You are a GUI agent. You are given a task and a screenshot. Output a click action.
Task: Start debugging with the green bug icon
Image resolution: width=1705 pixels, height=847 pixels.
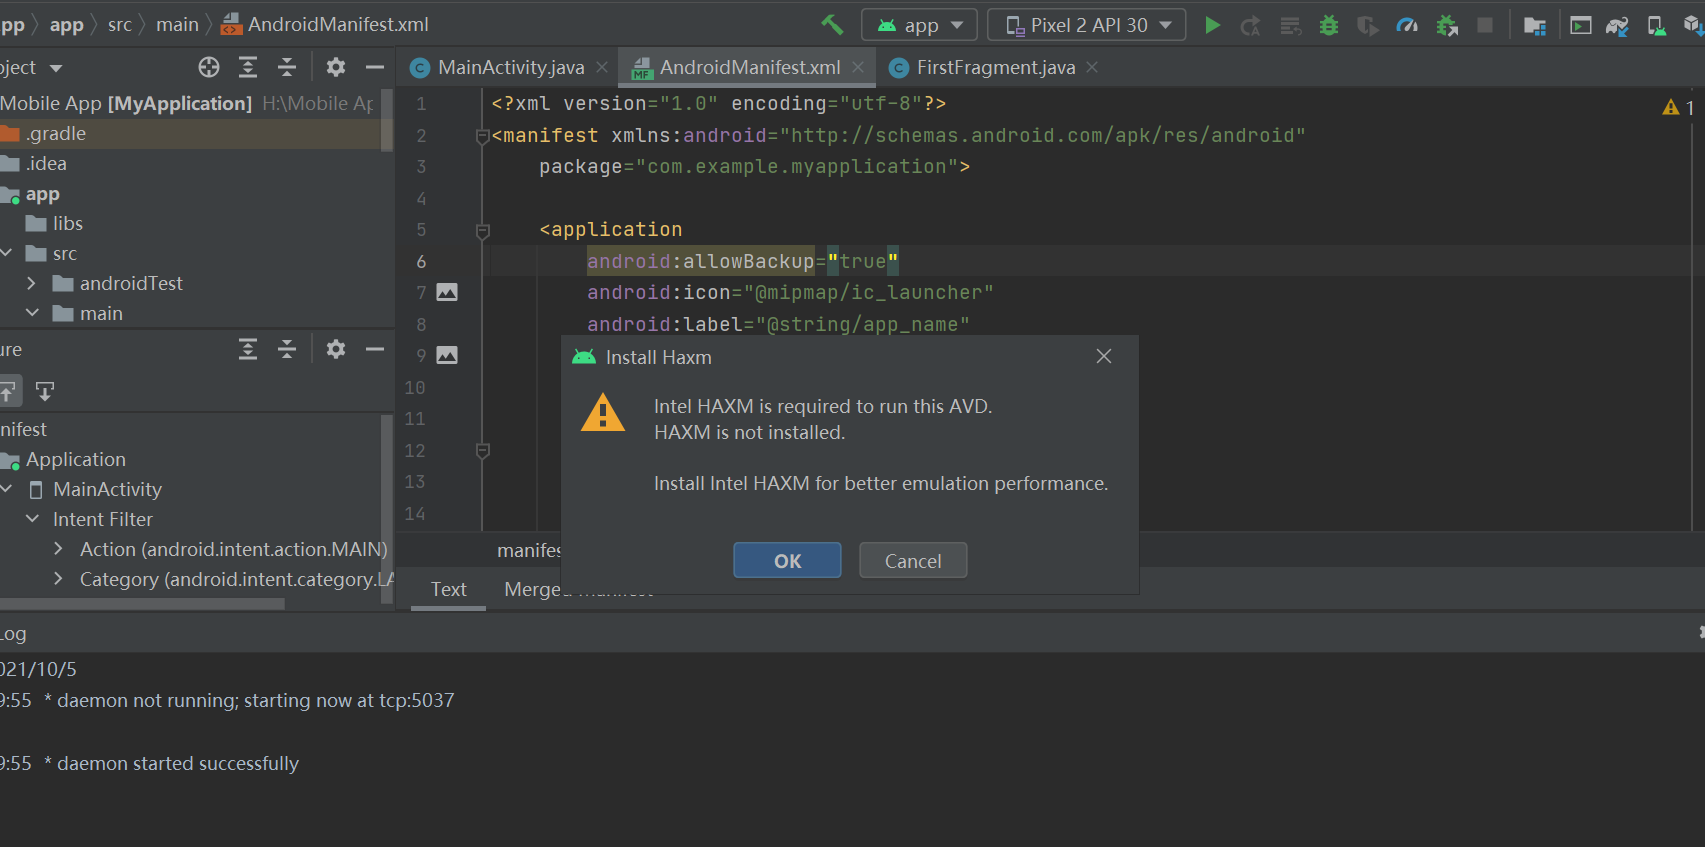tap(1329, 26)
